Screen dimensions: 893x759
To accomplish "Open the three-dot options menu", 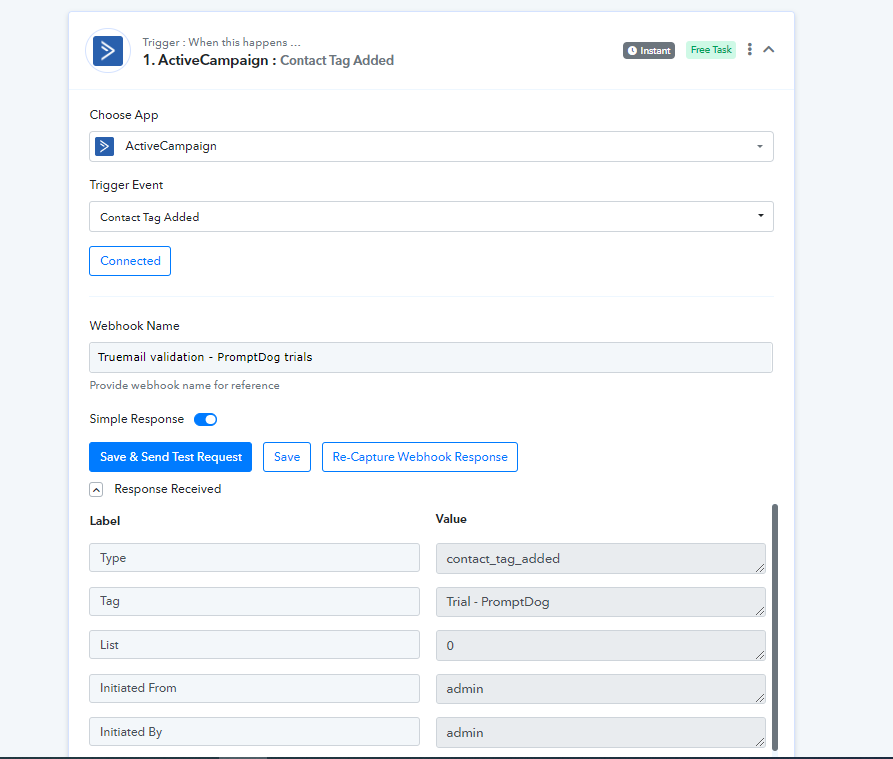I will tap(749, 50).
